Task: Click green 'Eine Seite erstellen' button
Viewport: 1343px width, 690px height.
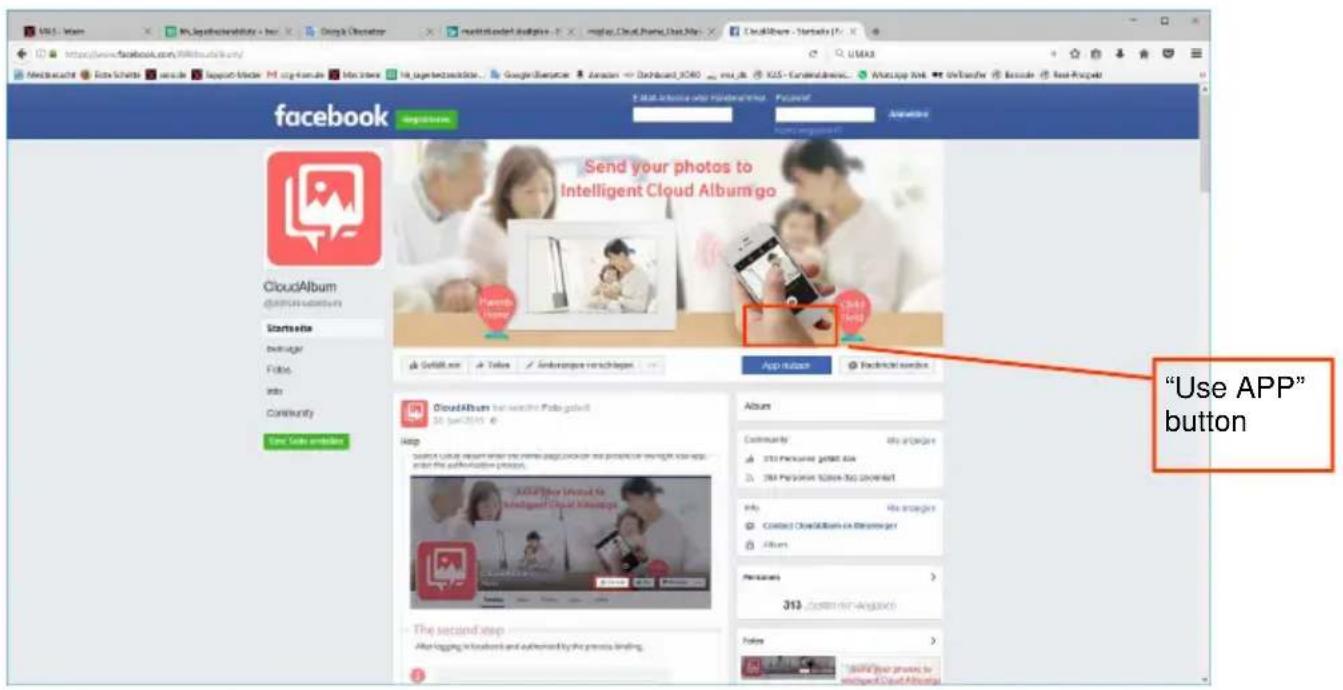Action: click(306, 441)
